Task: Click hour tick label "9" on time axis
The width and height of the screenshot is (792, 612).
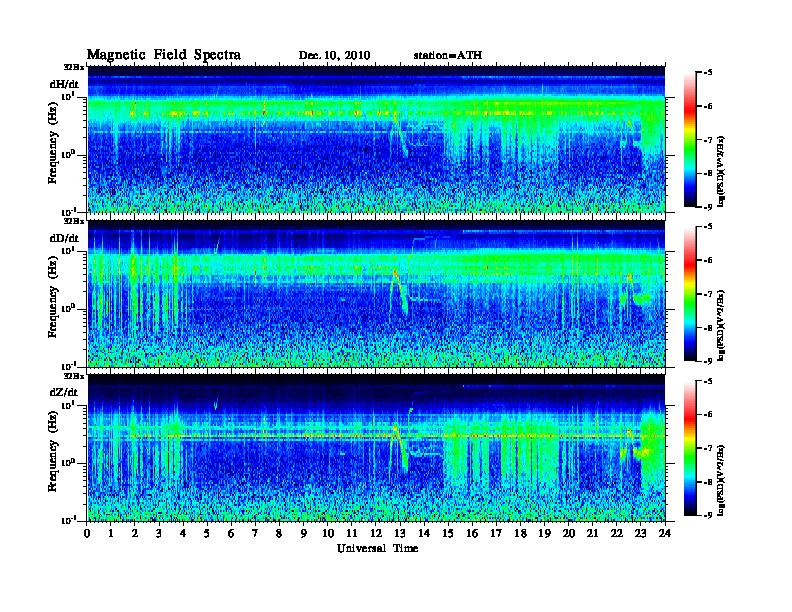Action: (304, 533)
